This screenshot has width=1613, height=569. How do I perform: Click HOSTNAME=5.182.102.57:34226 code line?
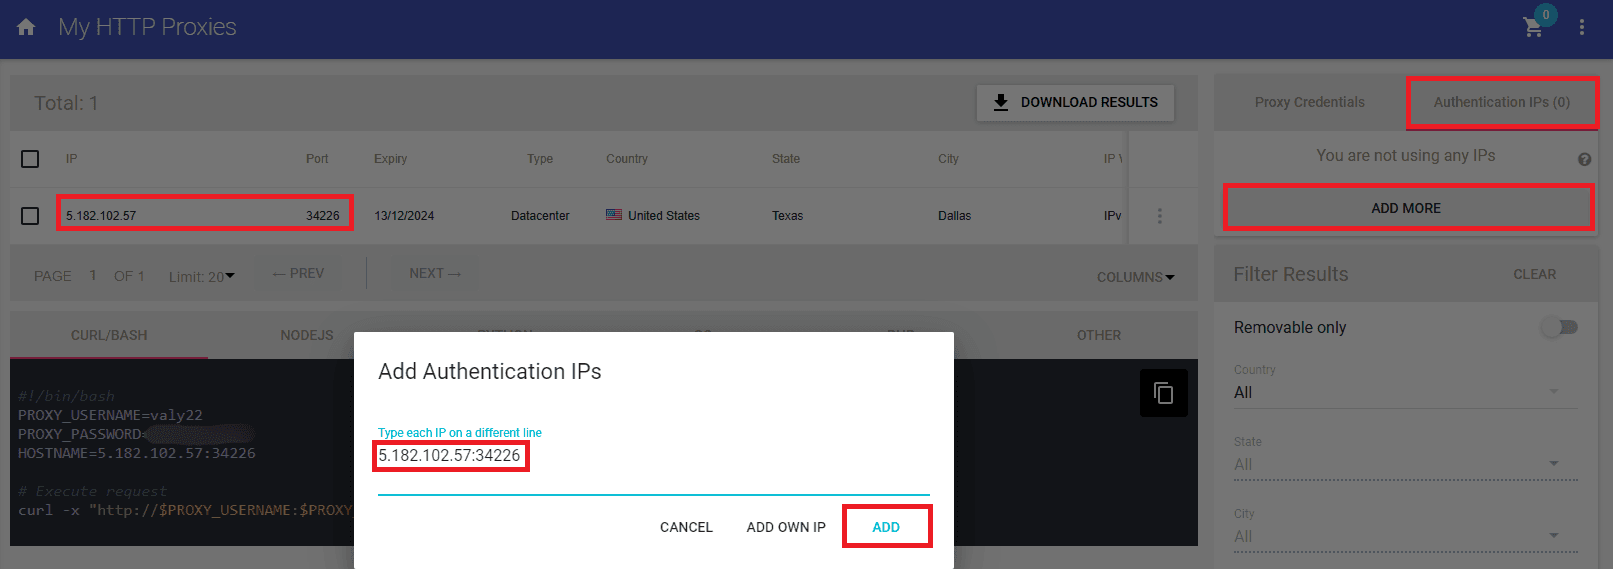point(137,453)
